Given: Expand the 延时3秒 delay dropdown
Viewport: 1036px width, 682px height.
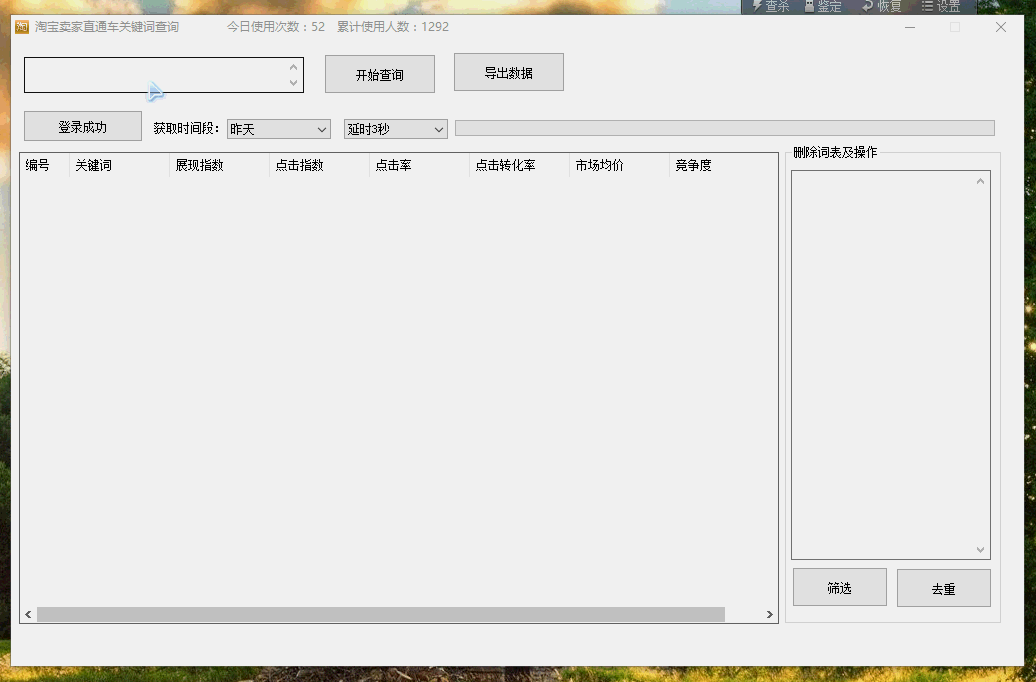Looking at the screenshot, I should (395, 129).
